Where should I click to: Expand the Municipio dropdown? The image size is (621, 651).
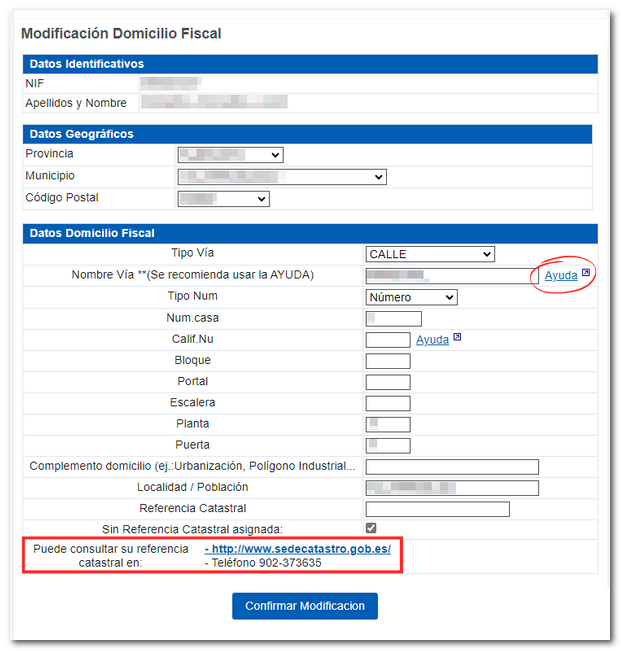tap(281, 177)
